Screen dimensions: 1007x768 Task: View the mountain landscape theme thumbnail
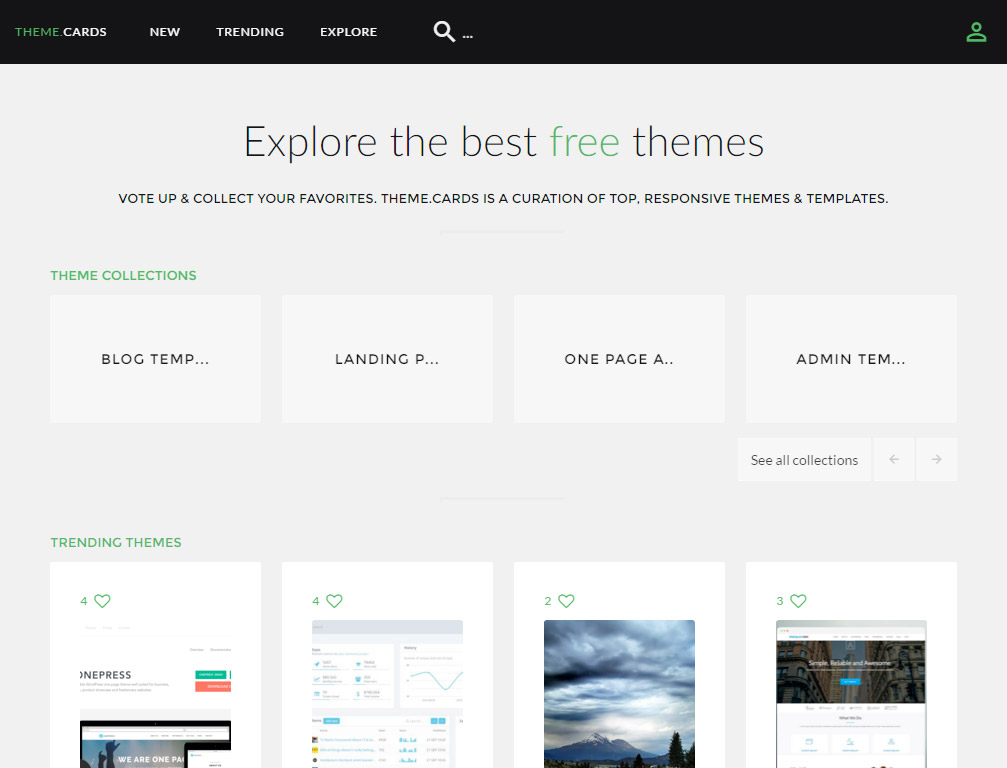tap(619, 694)
